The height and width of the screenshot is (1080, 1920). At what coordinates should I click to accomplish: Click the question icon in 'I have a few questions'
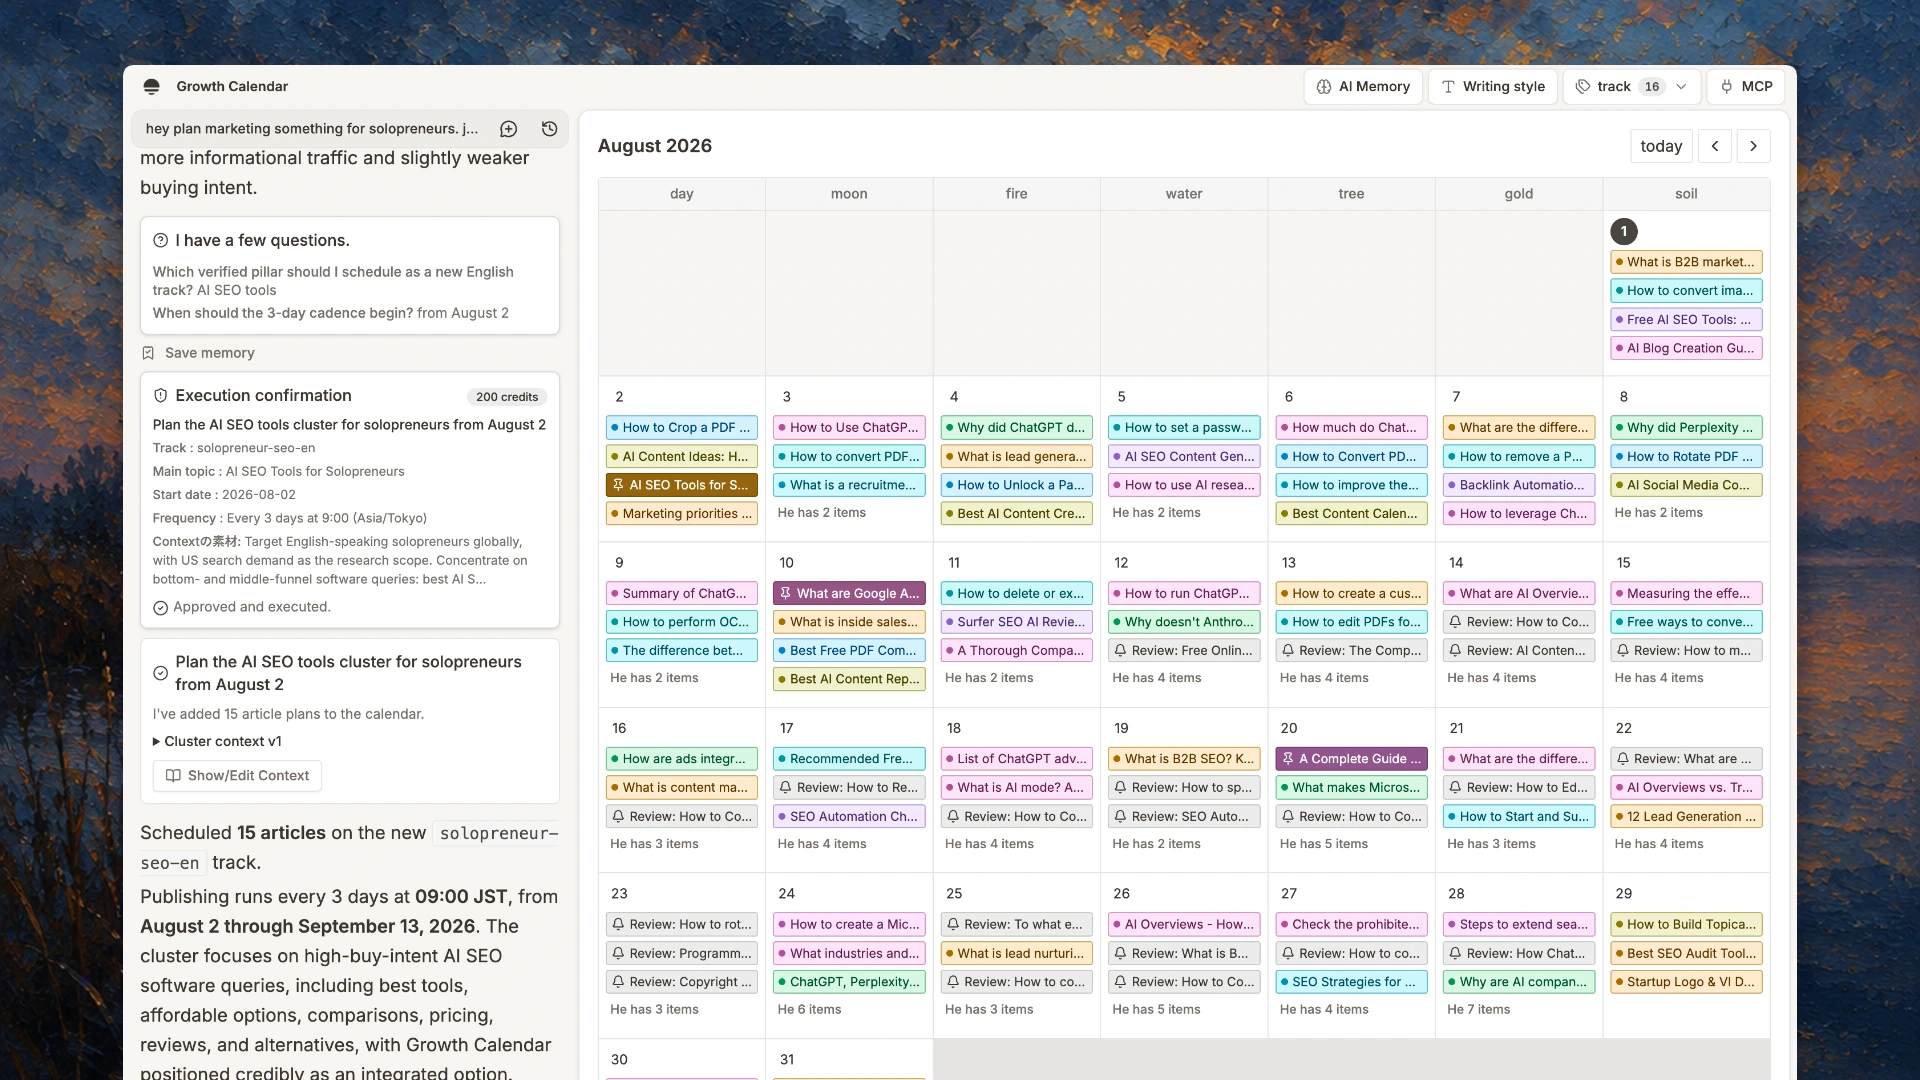pyautogui.click(x=160, y=241)
